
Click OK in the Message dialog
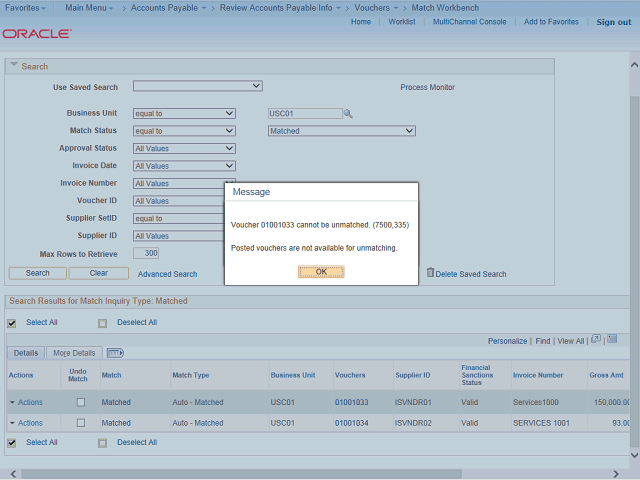pyautogui.click(x=321, y=271)
